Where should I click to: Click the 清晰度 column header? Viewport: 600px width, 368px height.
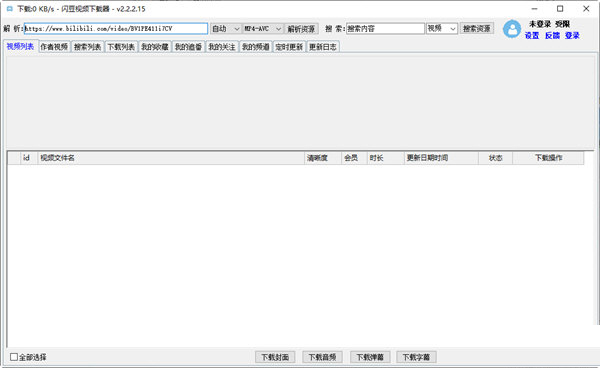click(x=323, y=158)
